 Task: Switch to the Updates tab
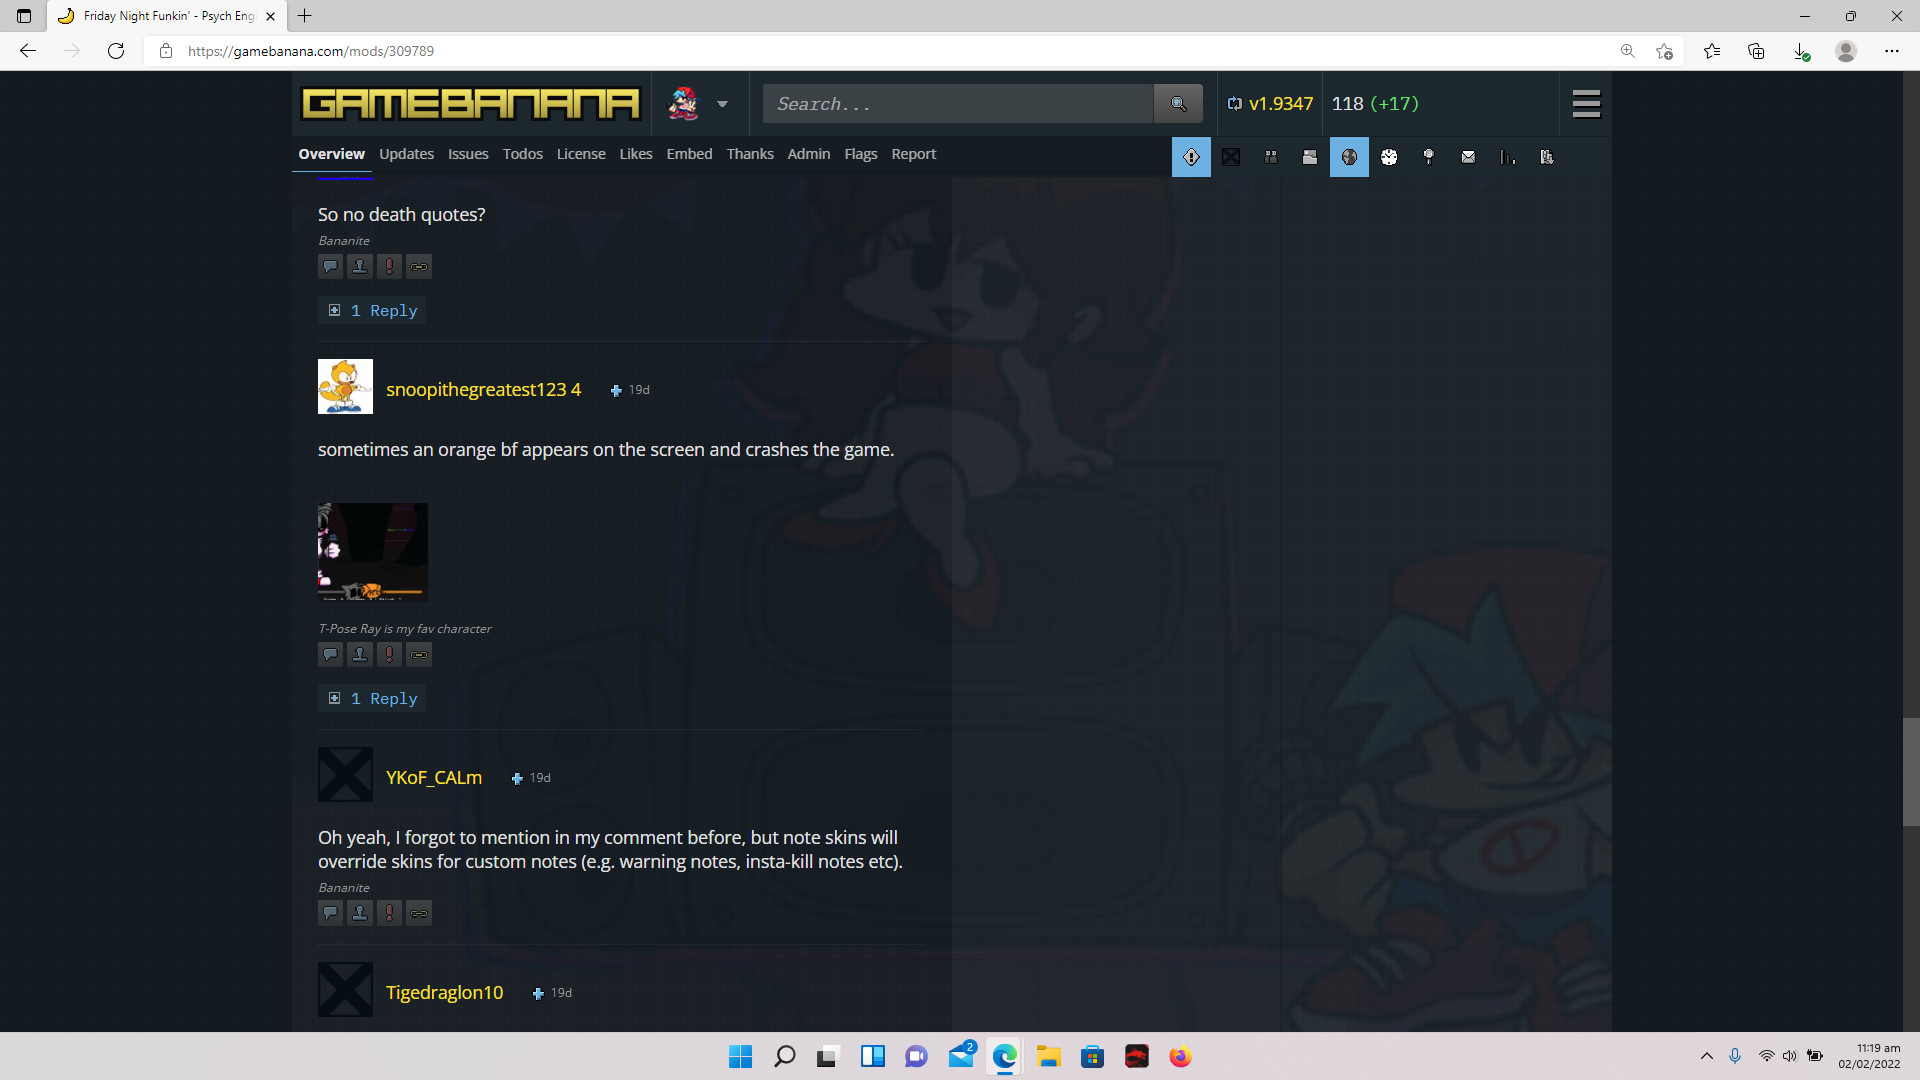[x=406, y=154]
